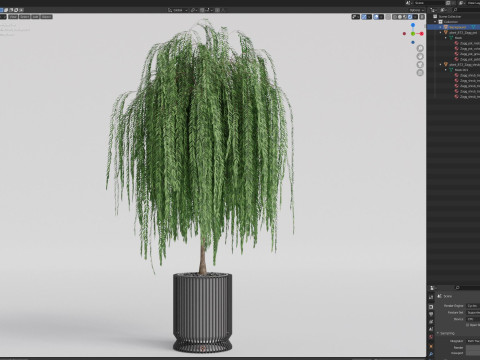Viewport: 480px width, 360px height.
Task: Click the first select mode icon
Action: tap(1, 10)
